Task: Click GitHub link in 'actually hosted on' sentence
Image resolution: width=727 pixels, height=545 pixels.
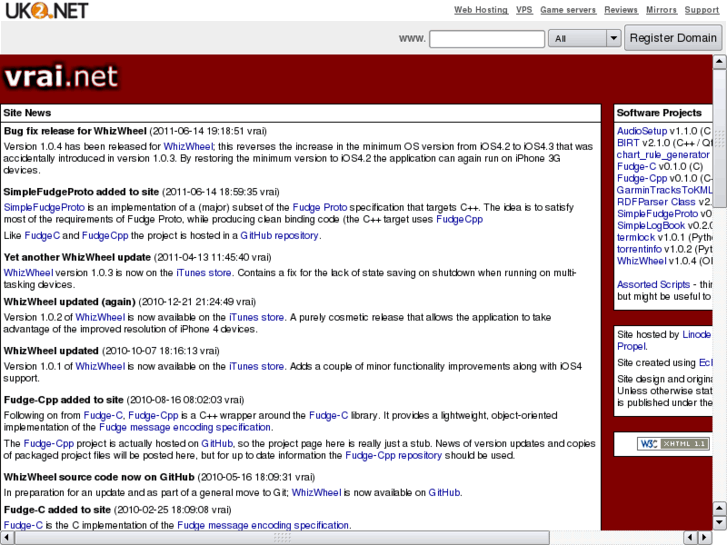Action: [217, 444]
